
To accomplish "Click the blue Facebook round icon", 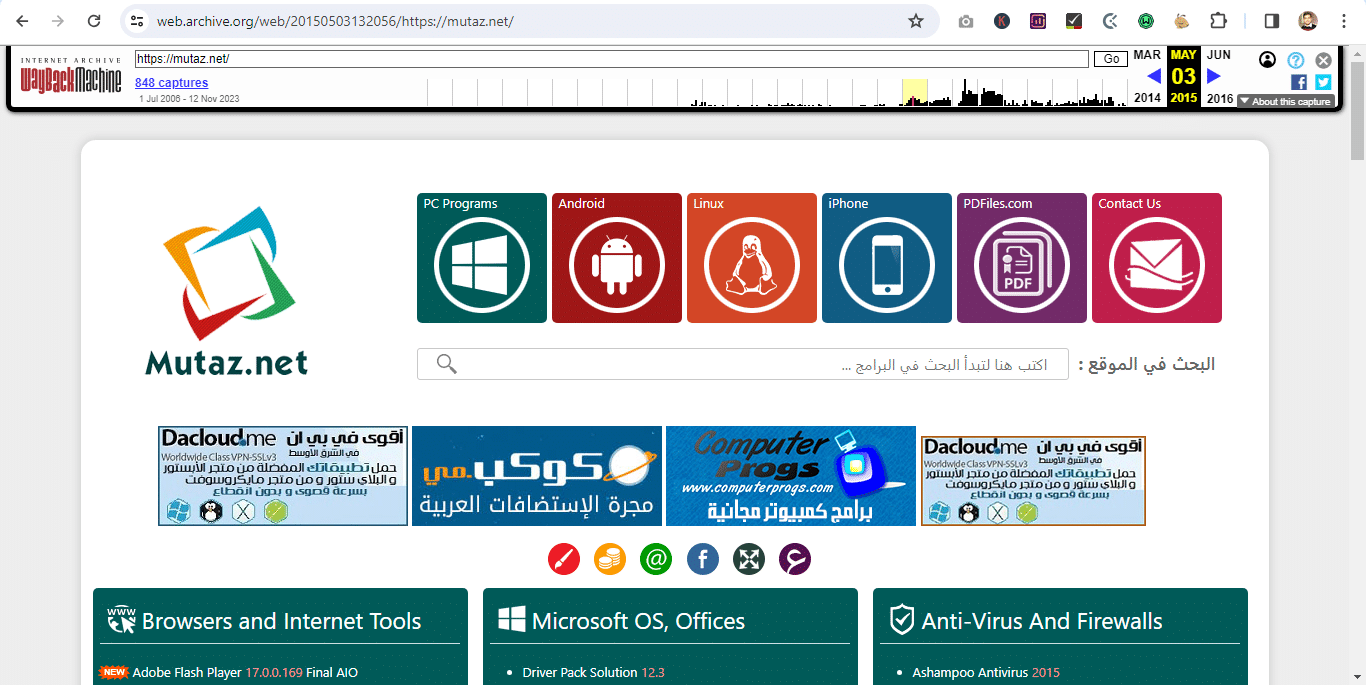I will [703, 559].
